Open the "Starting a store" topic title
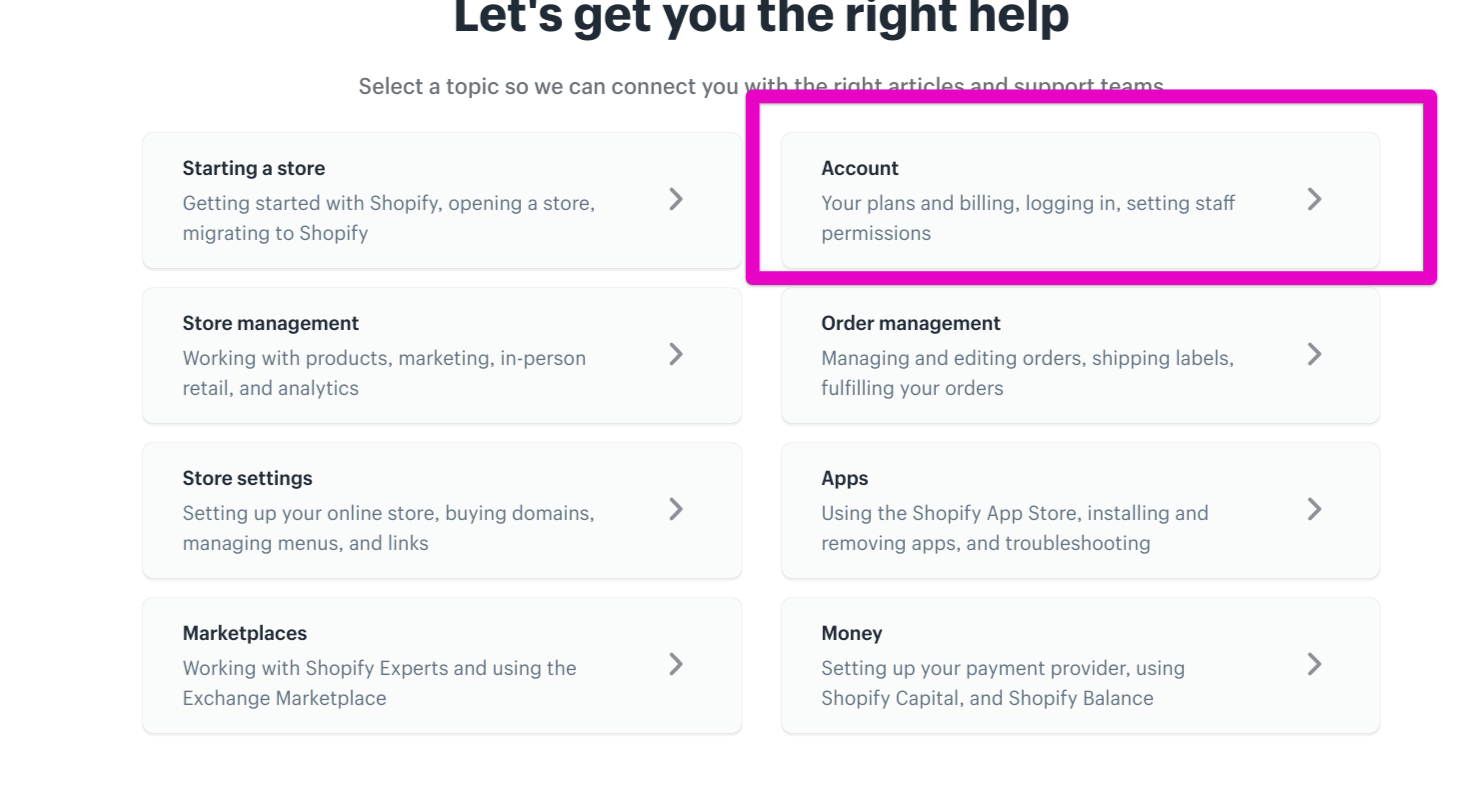This screenshot has height=785, width=1481. point(253,168)
